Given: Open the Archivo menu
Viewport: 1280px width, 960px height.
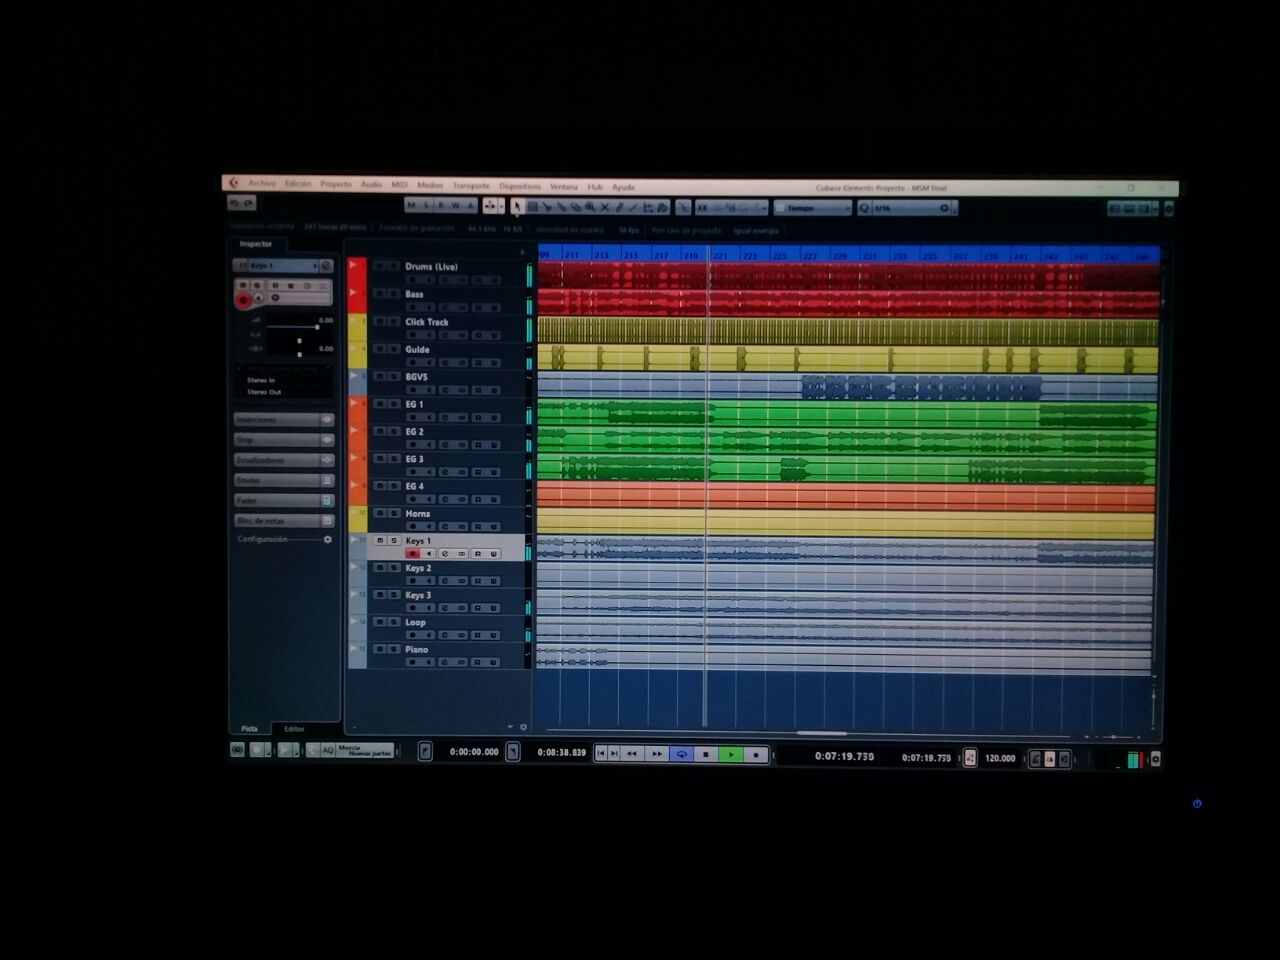Looking at the screenshot, I should coord(262,184).
